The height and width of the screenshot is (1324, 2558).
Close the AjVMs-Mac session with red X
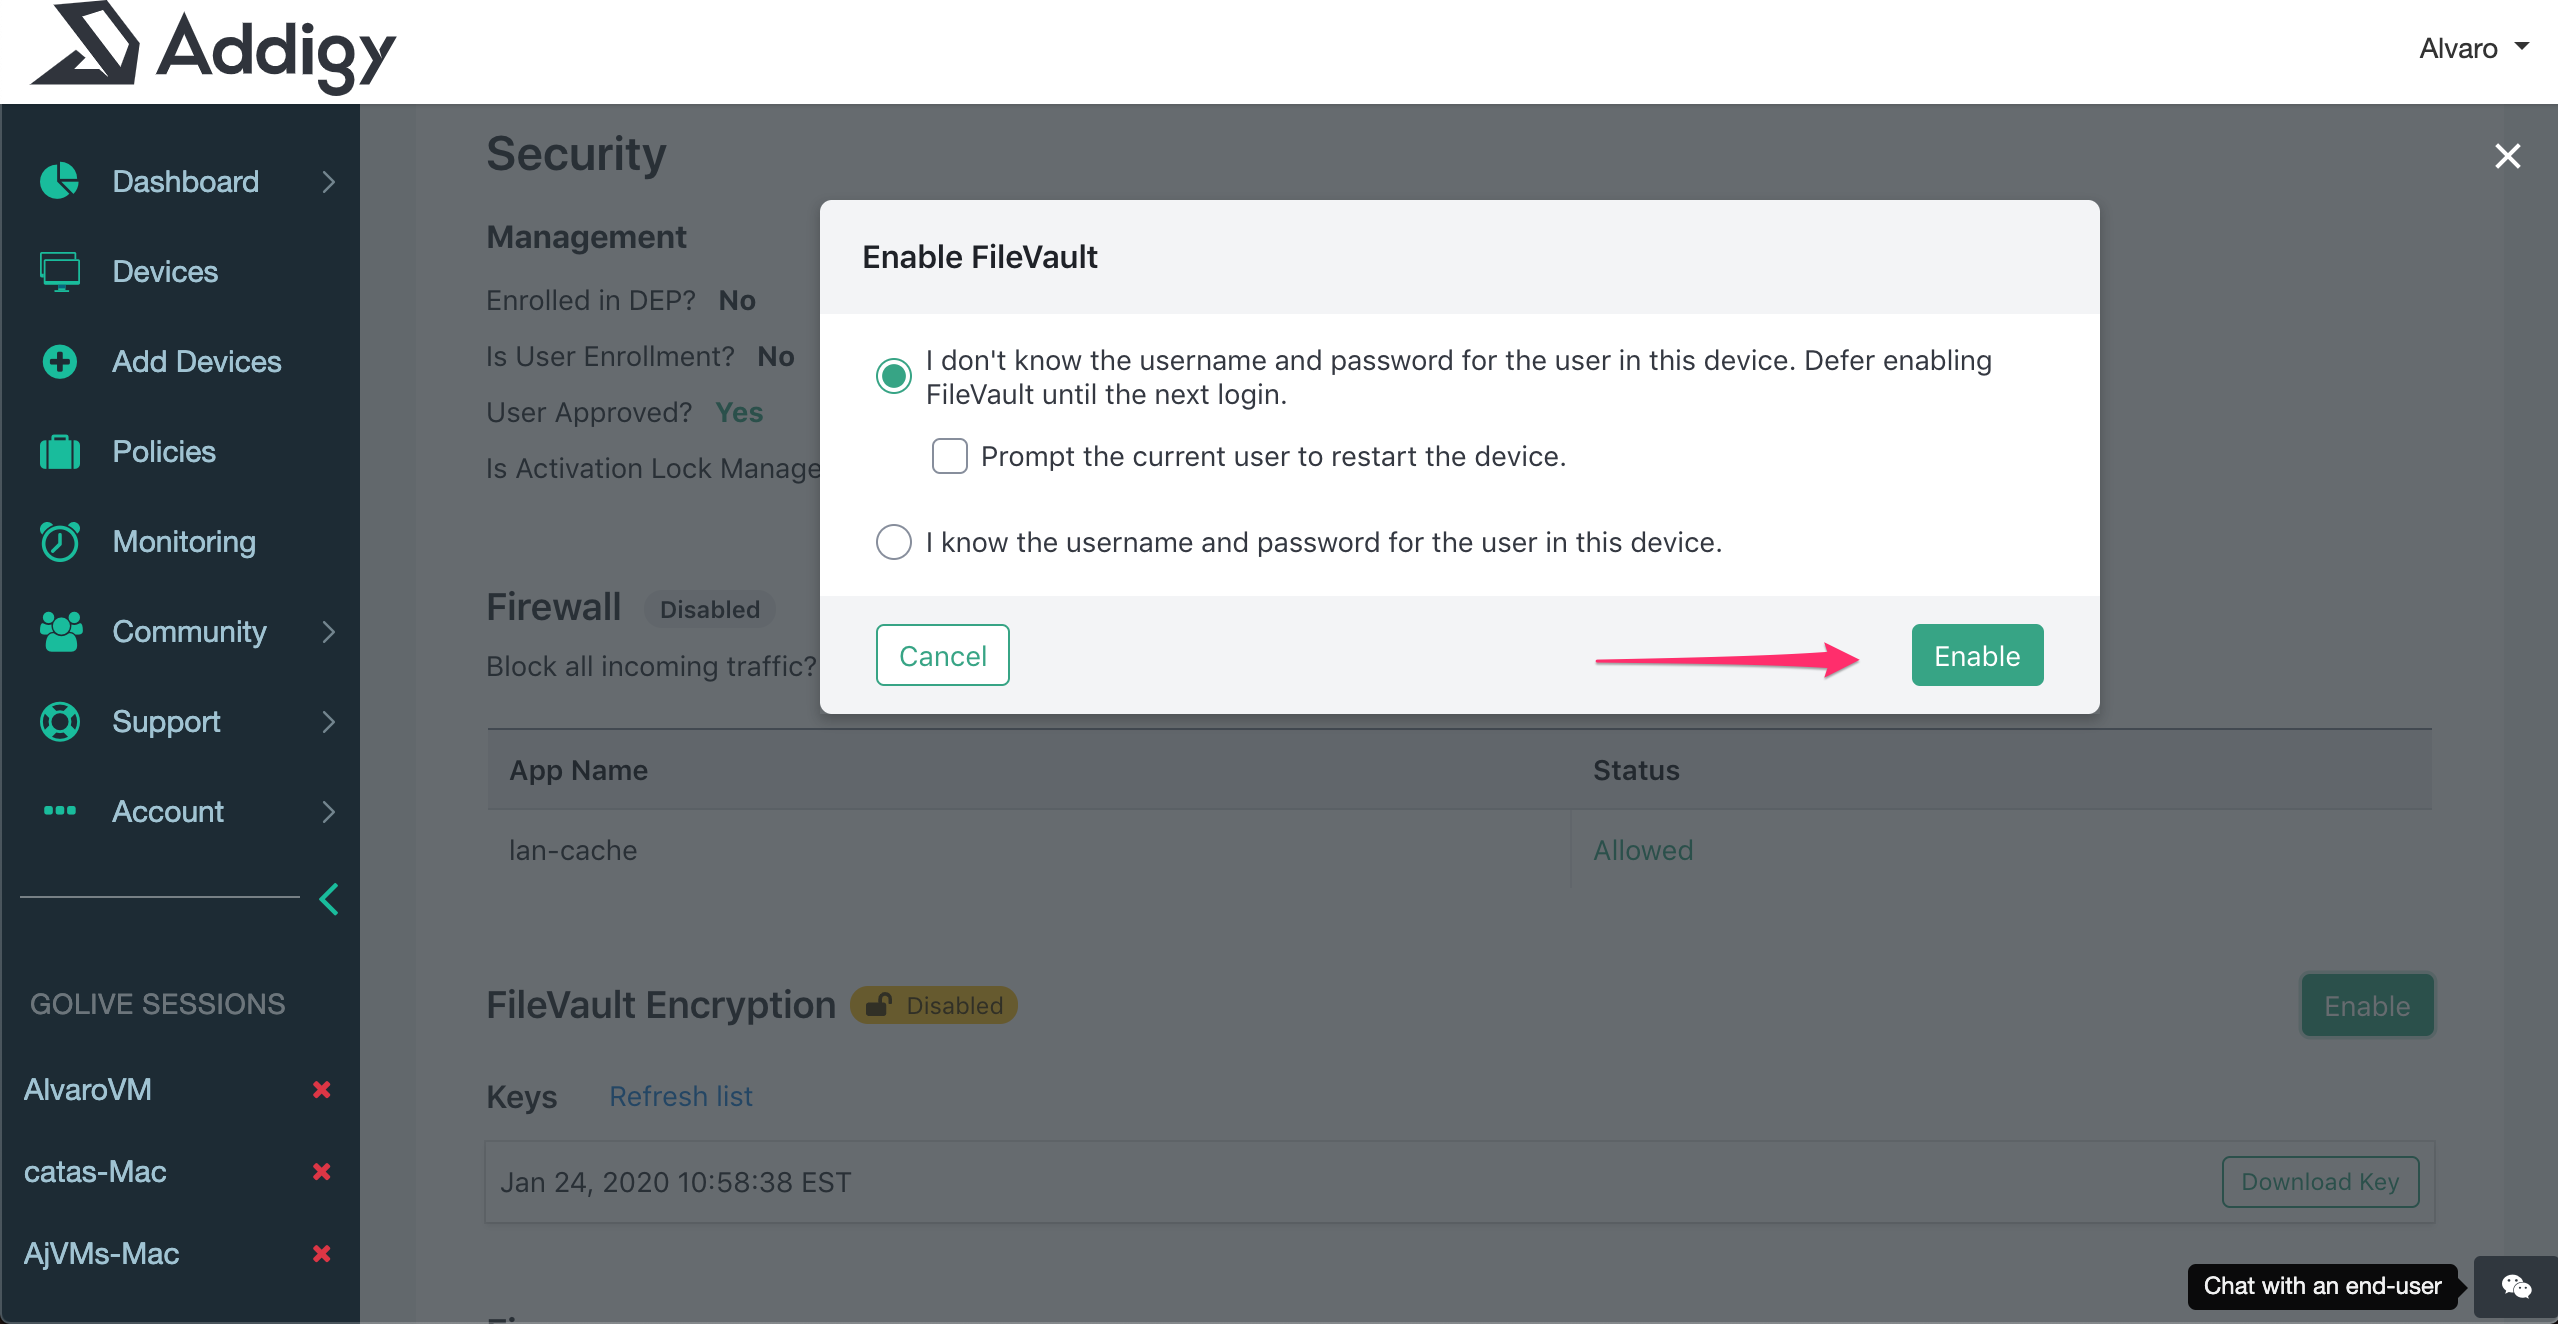[x=321, y=1253]
